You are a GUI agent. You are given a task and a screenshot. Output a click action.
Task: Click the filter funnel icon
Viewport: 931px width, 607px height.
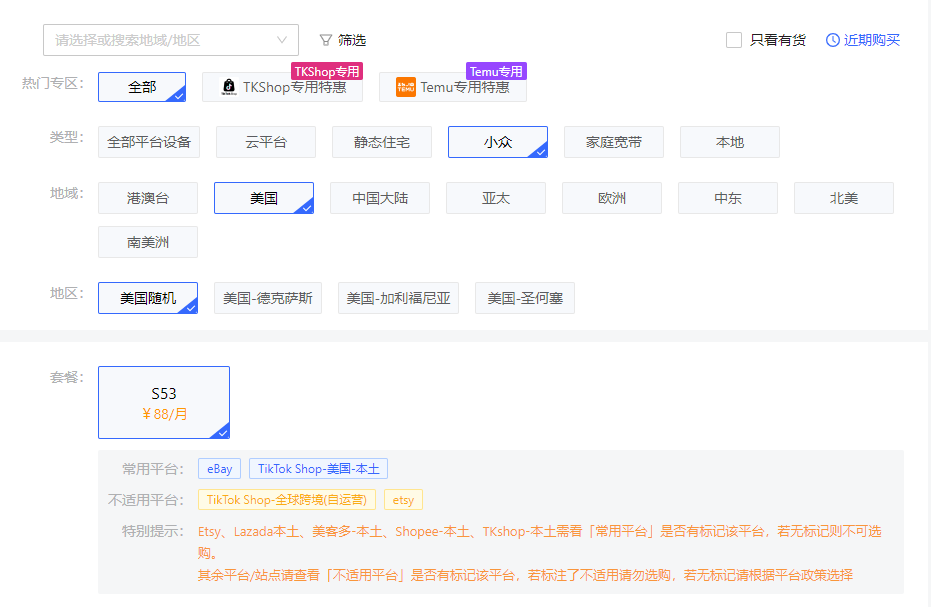point(326,40)
